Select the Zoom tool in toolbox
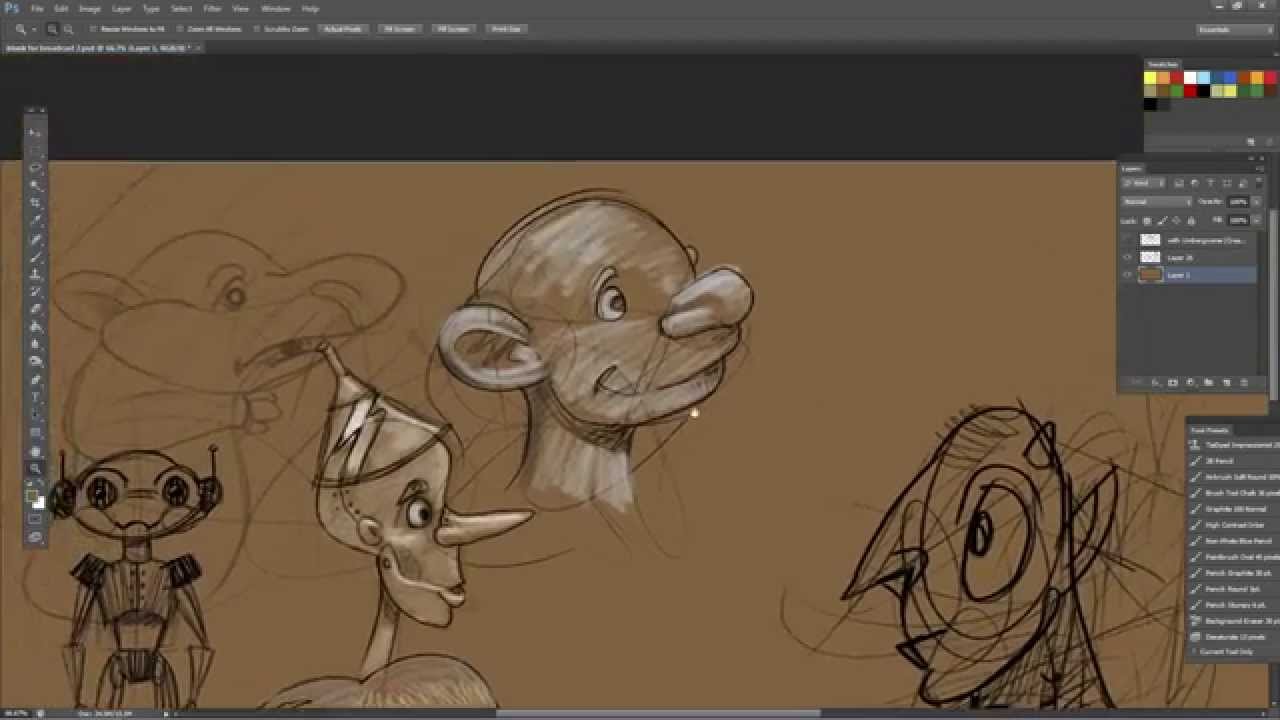This screenshot has width=1280, height=720. 35,469
